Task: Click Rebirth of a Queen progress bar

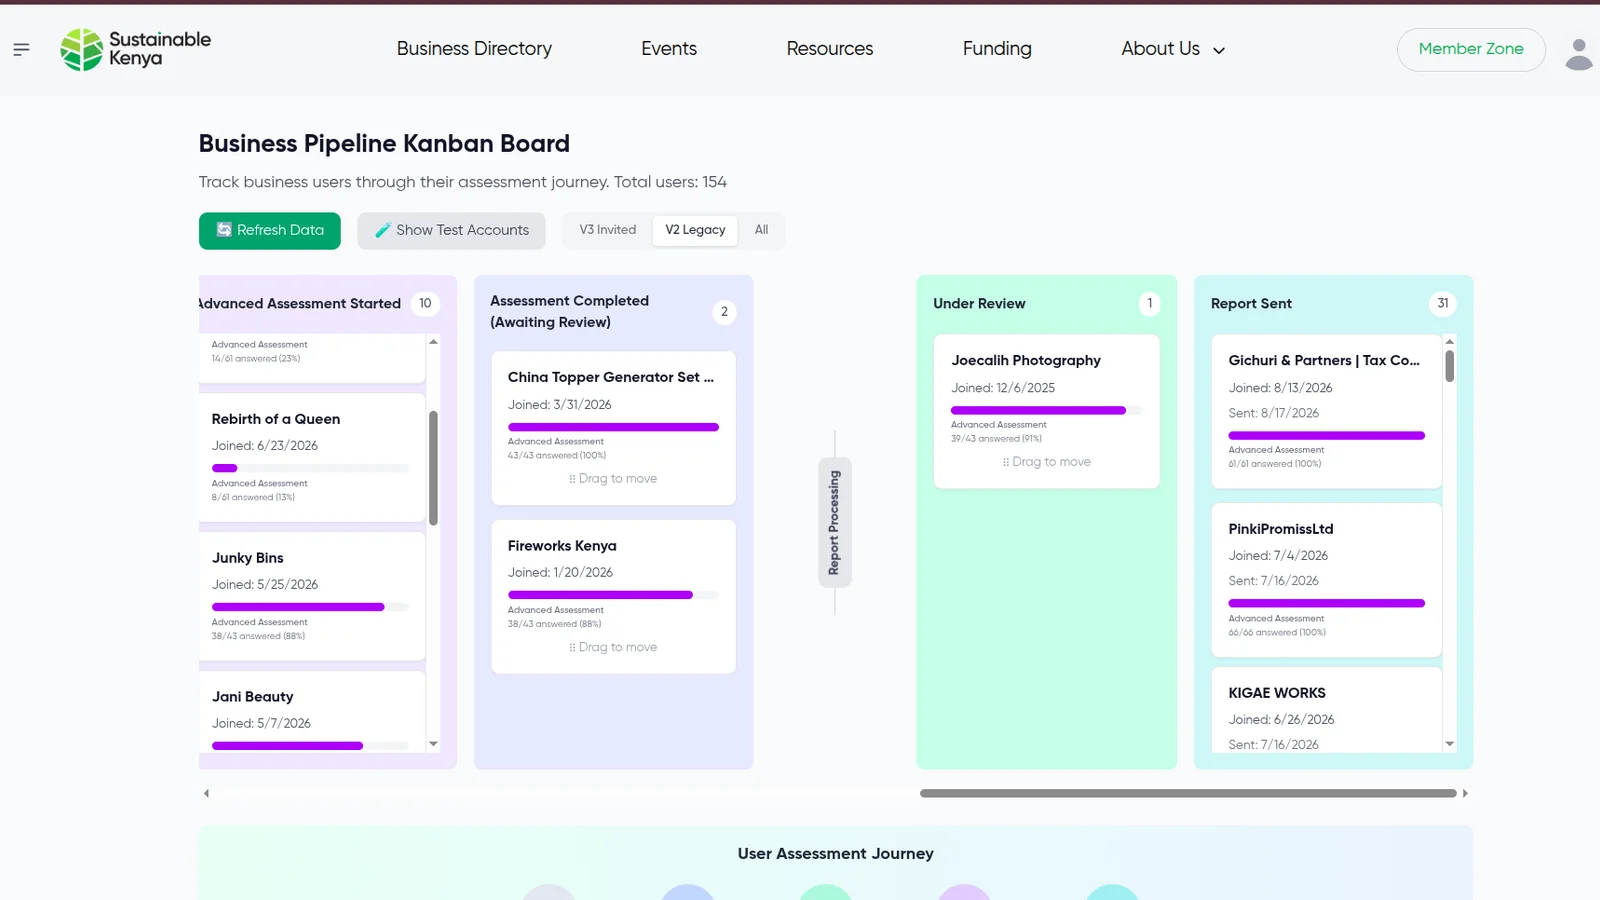Action: click(310, 468)
